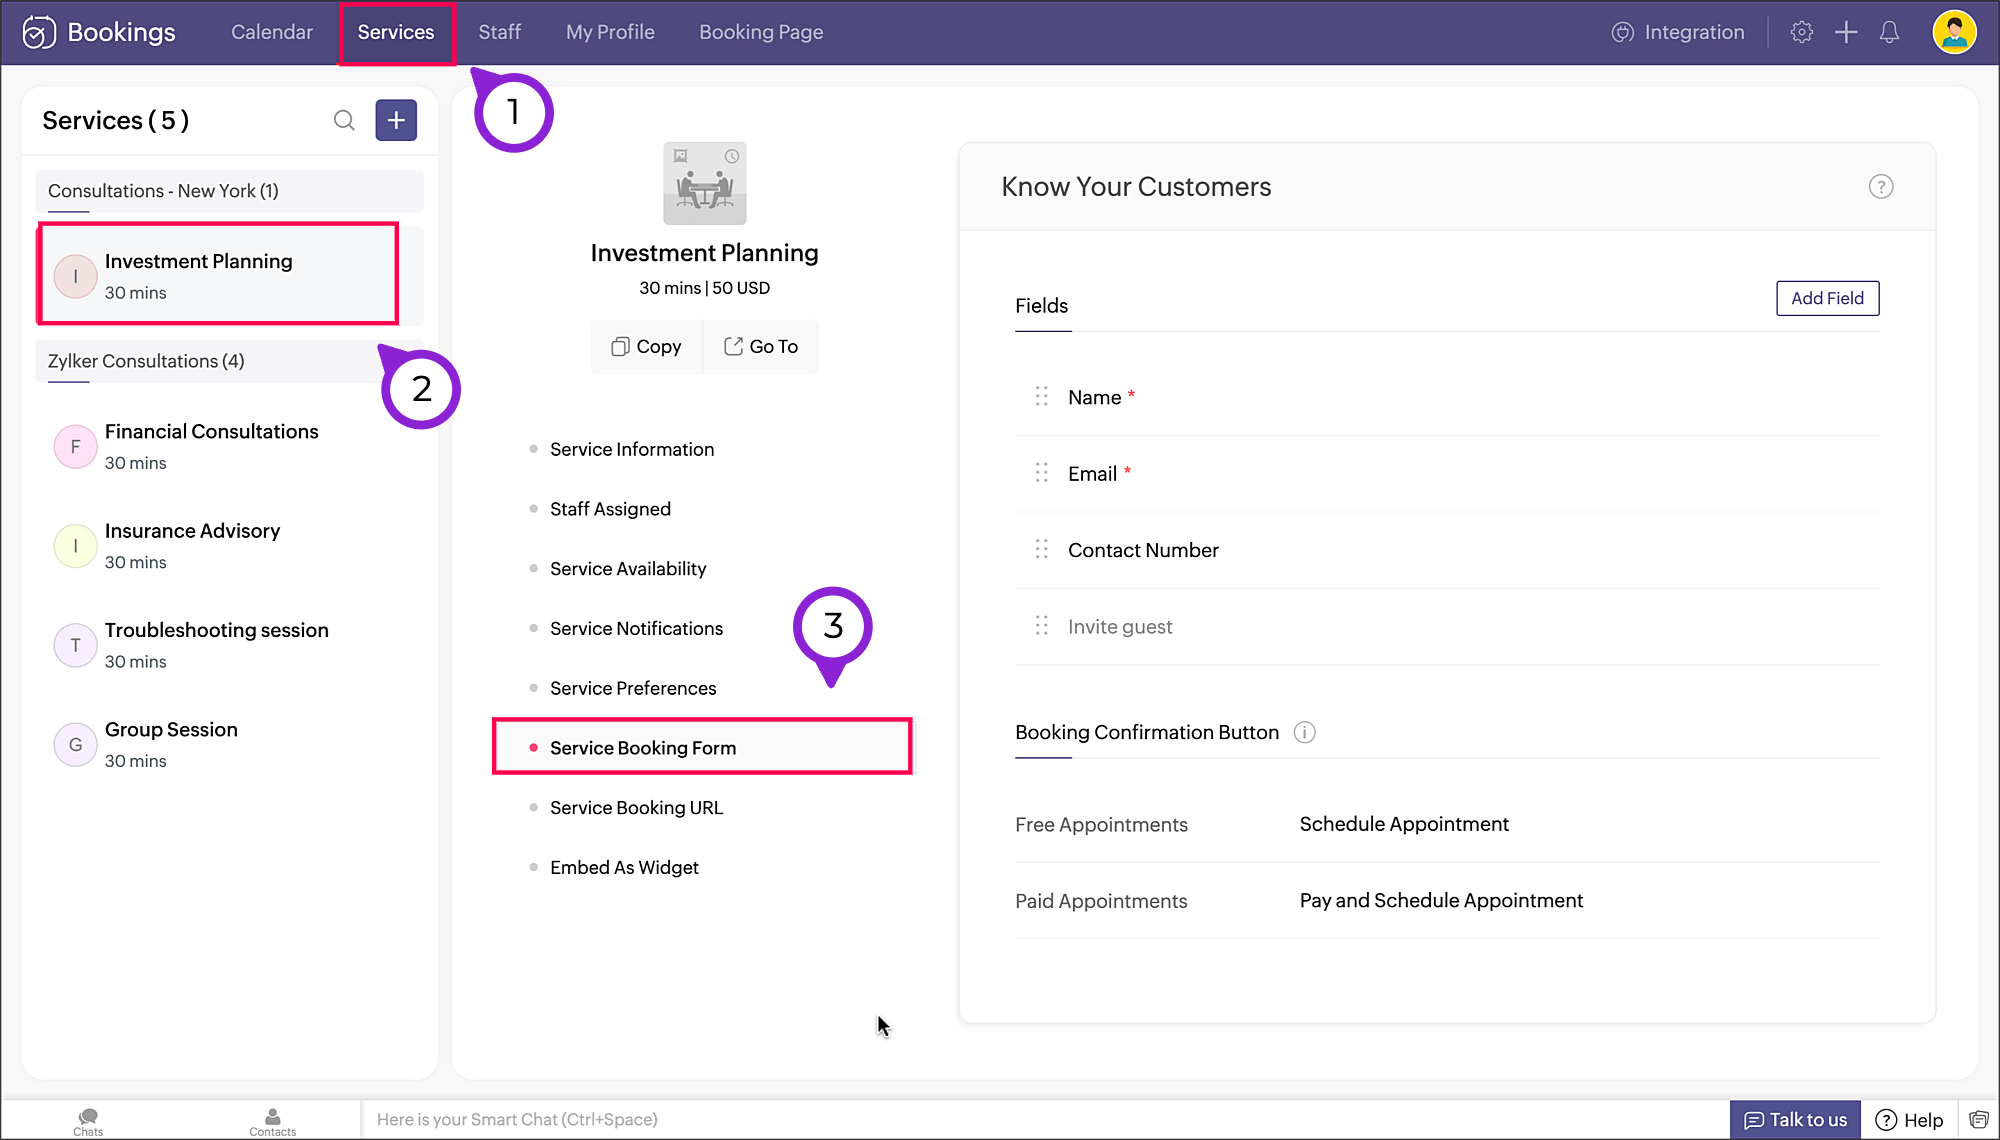This screenshot has height=1140, width=2000.
Task: Open the notifications bell
Action: click(x=1889, y=32)
